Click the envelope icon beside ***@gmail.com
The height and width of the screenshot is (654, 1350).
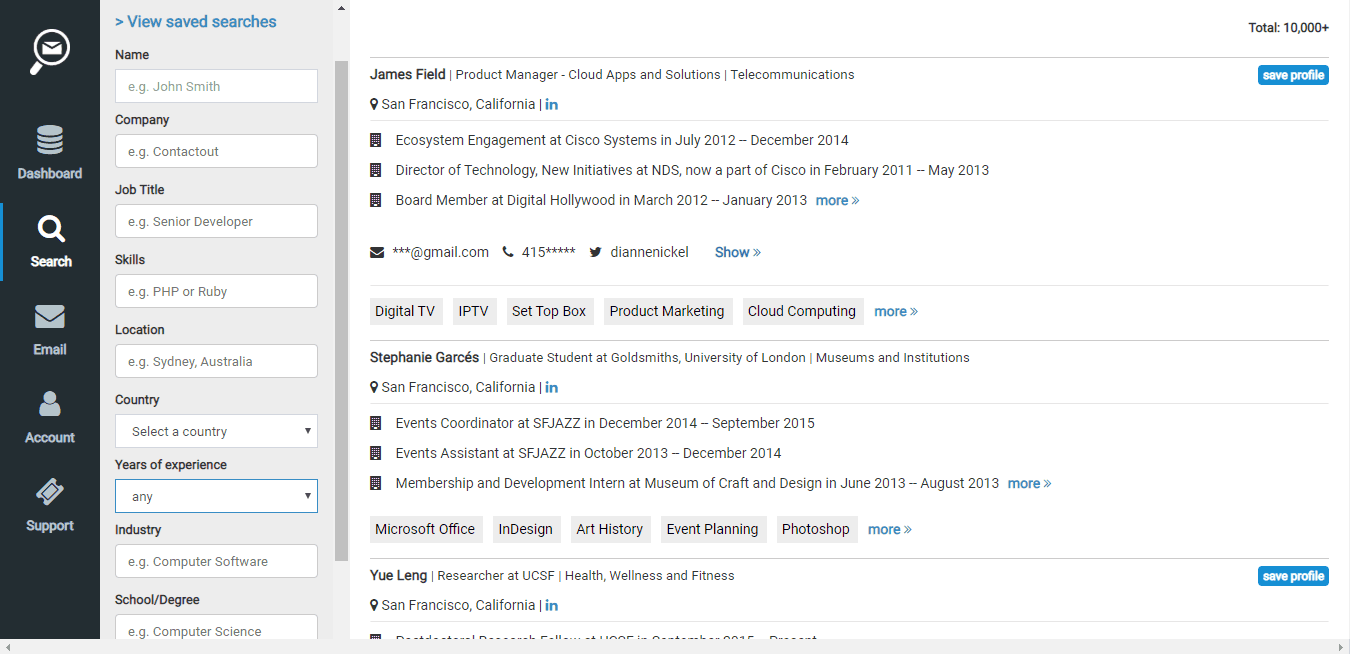pos(377,252)
